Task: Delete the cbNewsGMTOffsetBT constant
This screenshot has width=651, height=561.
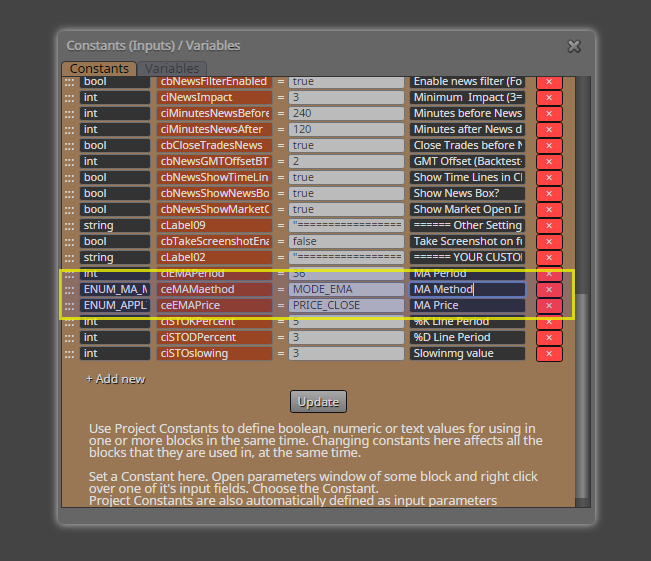Action: pyautogui.click(x=549, y=162)
